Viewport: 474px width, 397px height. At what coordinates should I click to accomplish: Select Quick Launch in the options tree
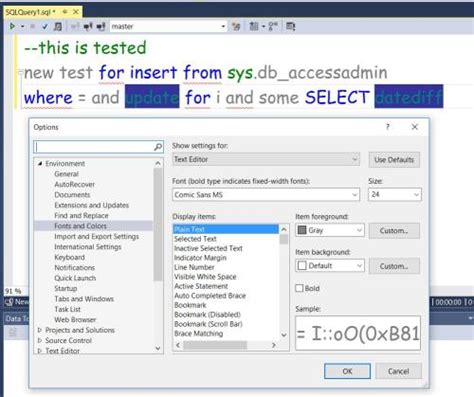75,278
